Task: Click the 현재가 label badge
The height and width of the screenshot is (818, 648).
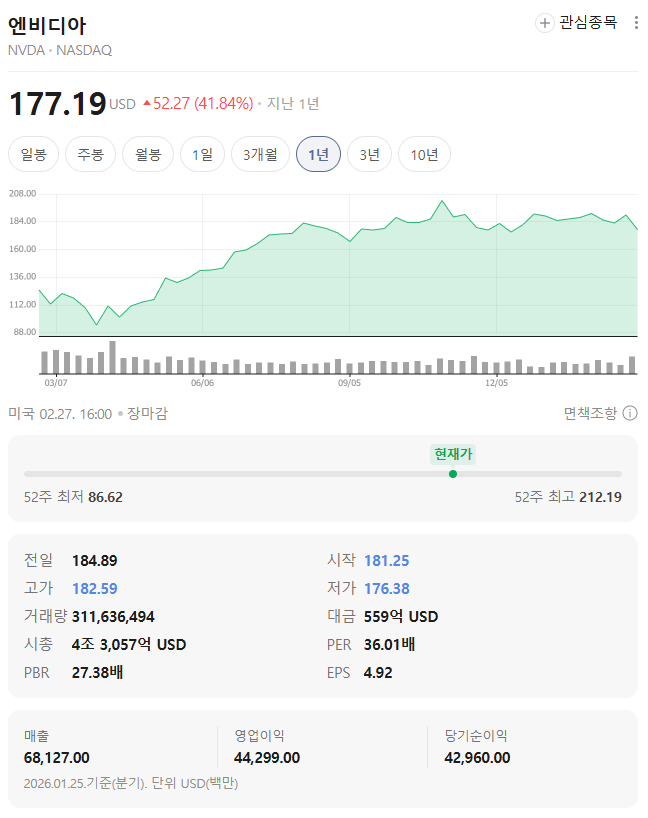Action: pos(453,454)
